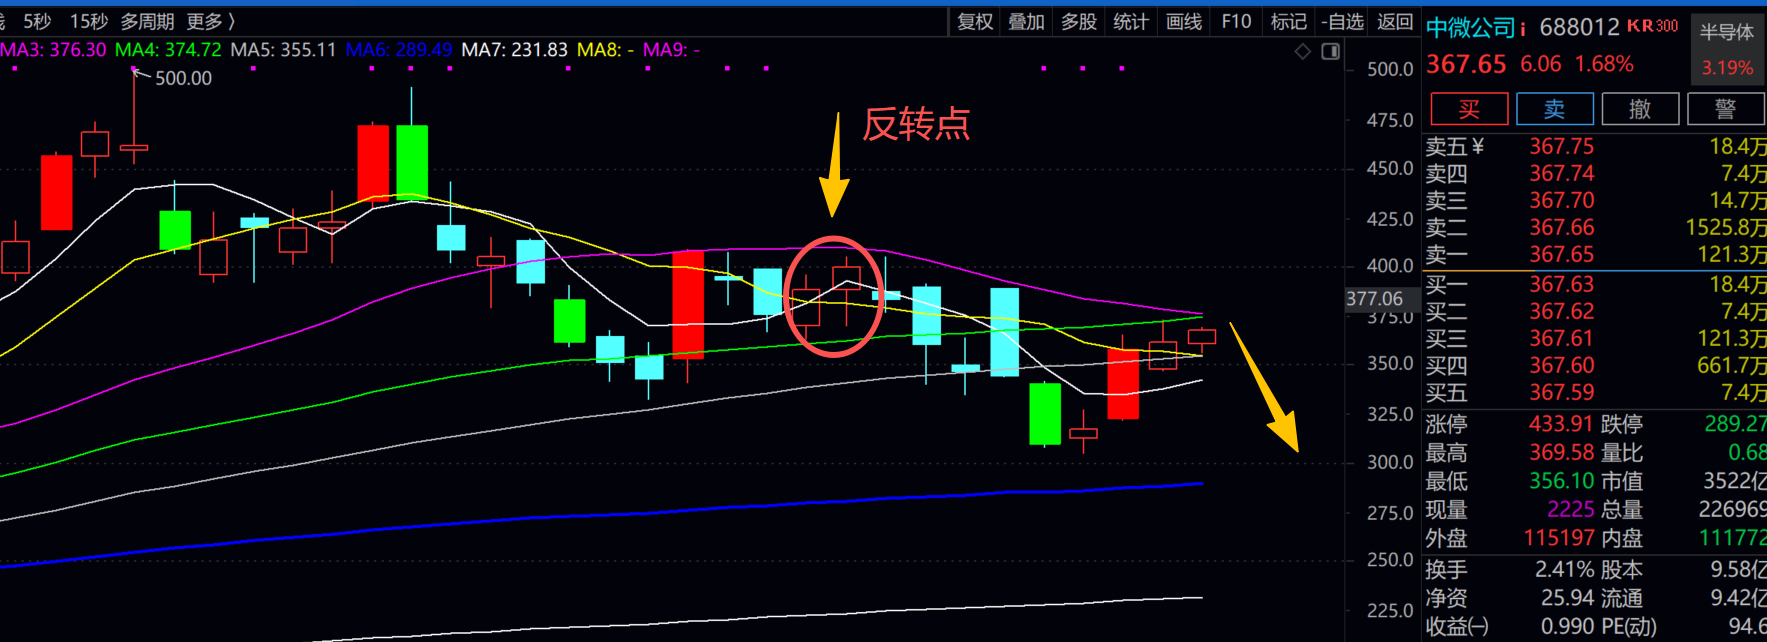Viewport: 1767px width, 642px height.
Task: Select the 5秒 period tab
Action: click(x=37, y=21)
